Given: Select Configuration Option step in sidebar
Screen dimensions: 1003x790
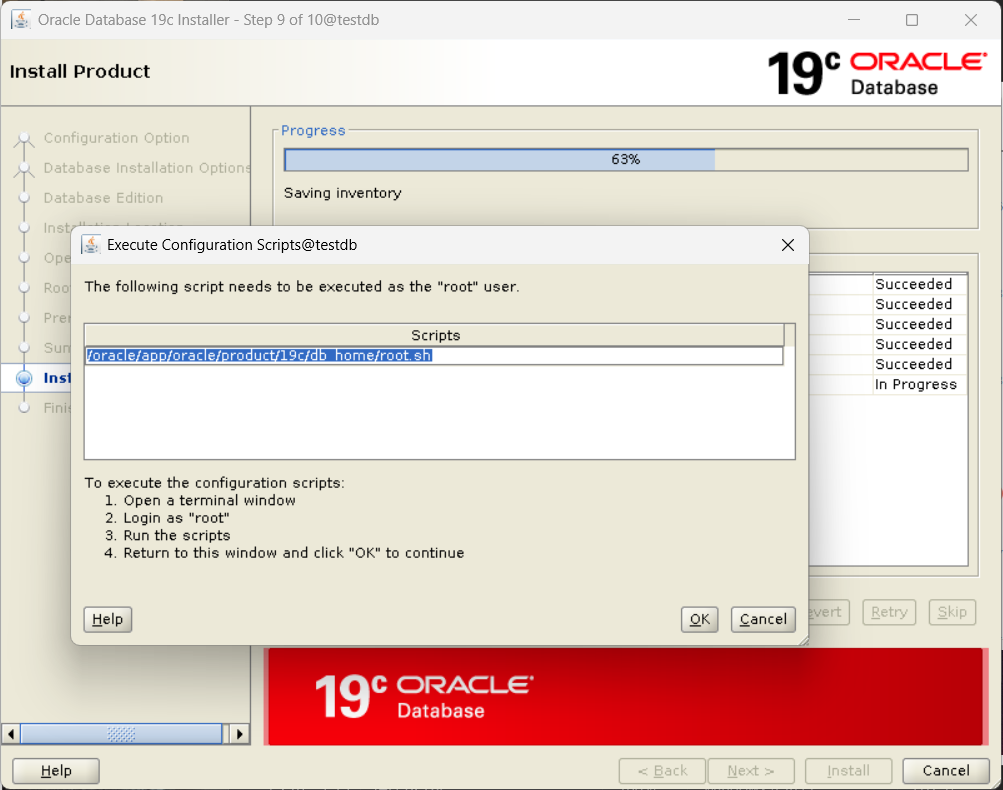Looking at the screenshot, I should coord(116,138).
